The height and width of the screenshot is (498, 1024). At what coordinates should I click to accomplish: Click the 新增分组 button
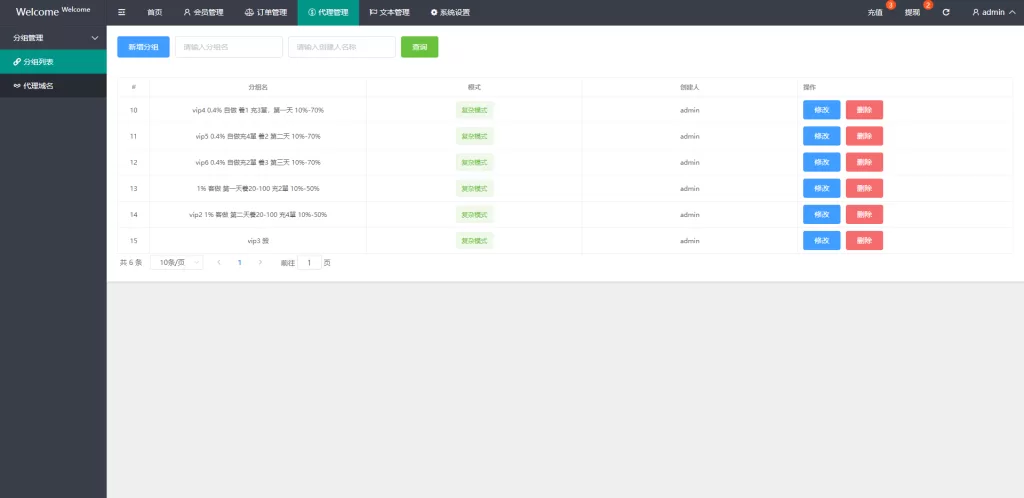[x=143, y=47]
